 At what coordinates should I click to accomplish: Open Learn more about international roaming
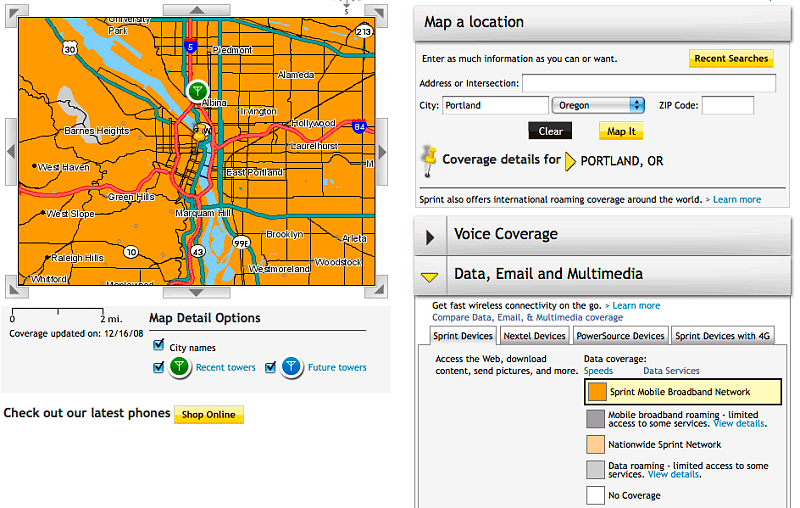737,199
